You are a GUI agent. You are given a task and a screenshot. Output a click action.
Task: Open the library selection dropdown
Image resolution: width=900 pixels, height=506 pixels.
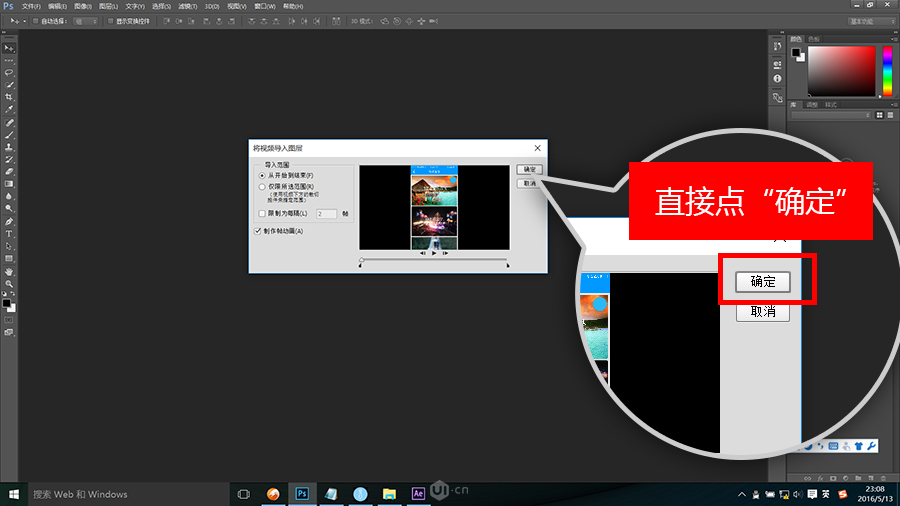pyautogui.click(x=831, y=115)
